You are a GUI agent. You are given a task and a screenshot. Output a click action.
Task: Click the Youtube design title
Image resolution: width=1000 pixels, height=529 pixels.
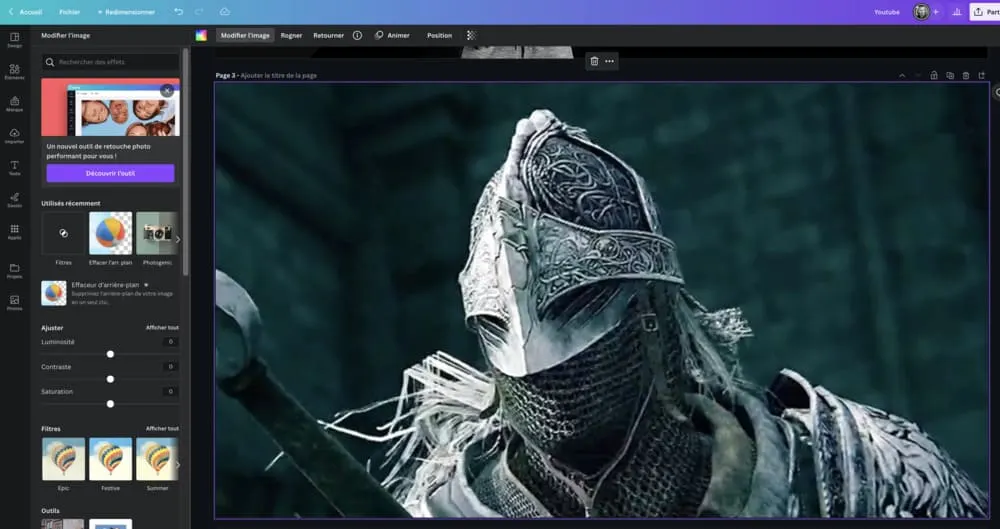tap(886, 12)
